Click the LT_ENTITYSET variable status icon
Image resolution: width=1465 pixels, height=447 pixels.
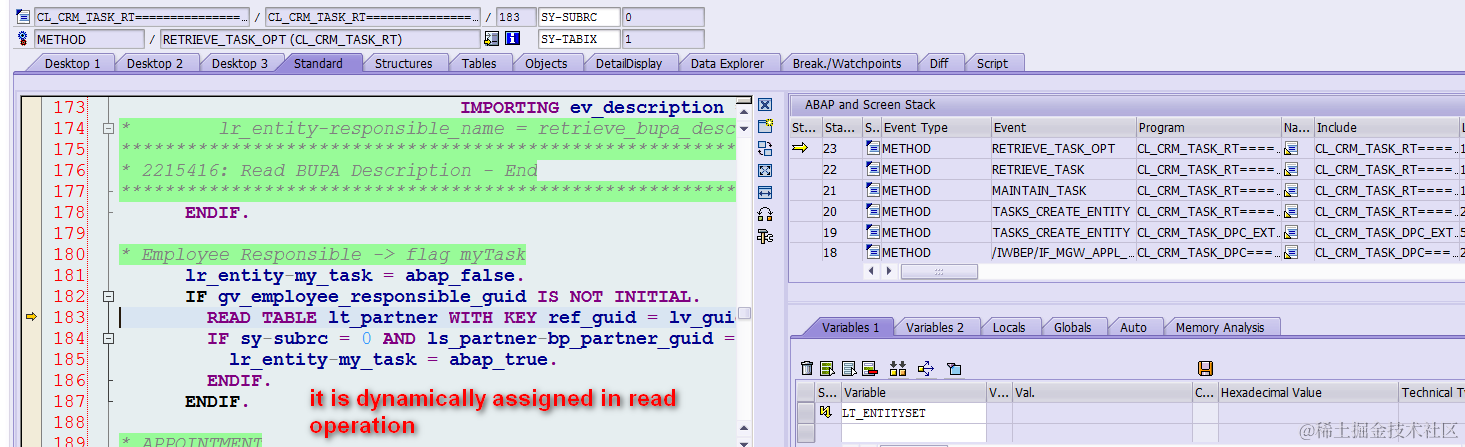pos(826,412)
